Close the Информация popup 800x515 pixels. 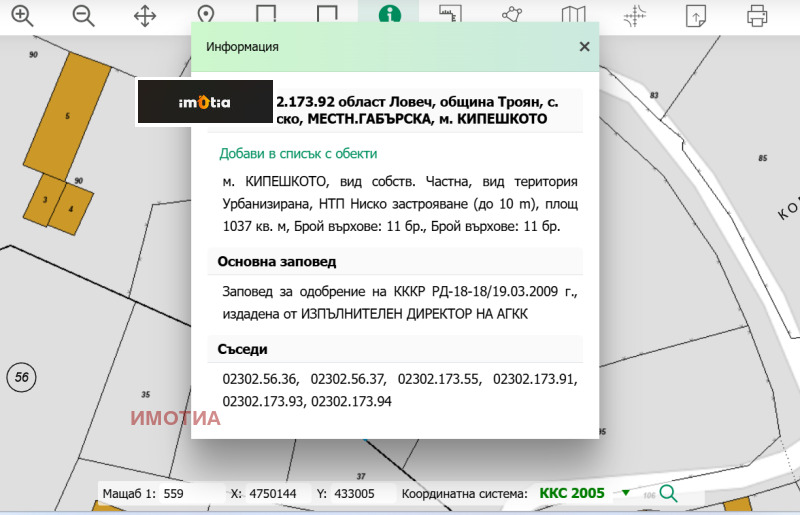click(584, 47)
